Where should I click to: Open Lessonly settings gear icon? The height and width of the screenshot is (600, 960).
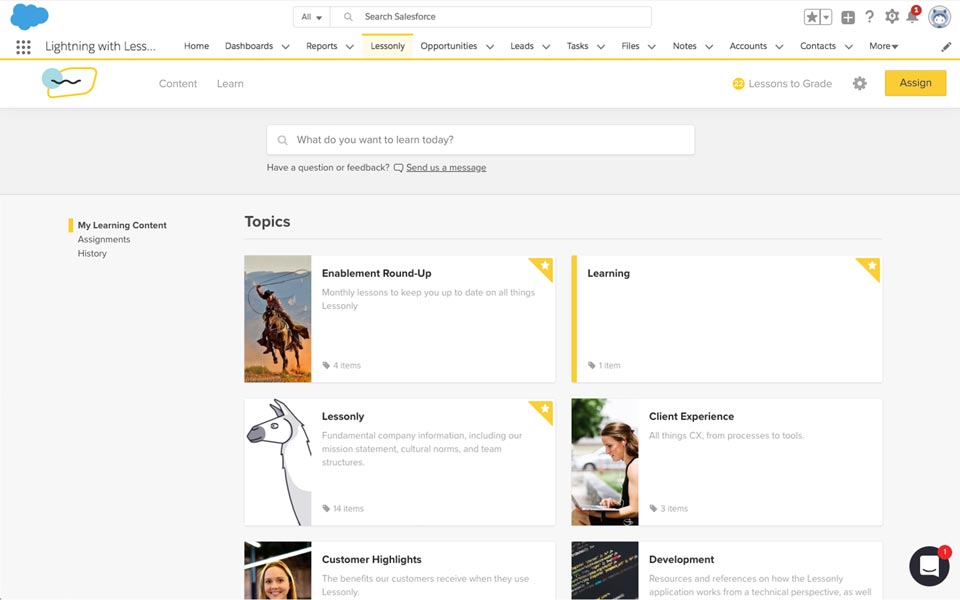(860, 83)
